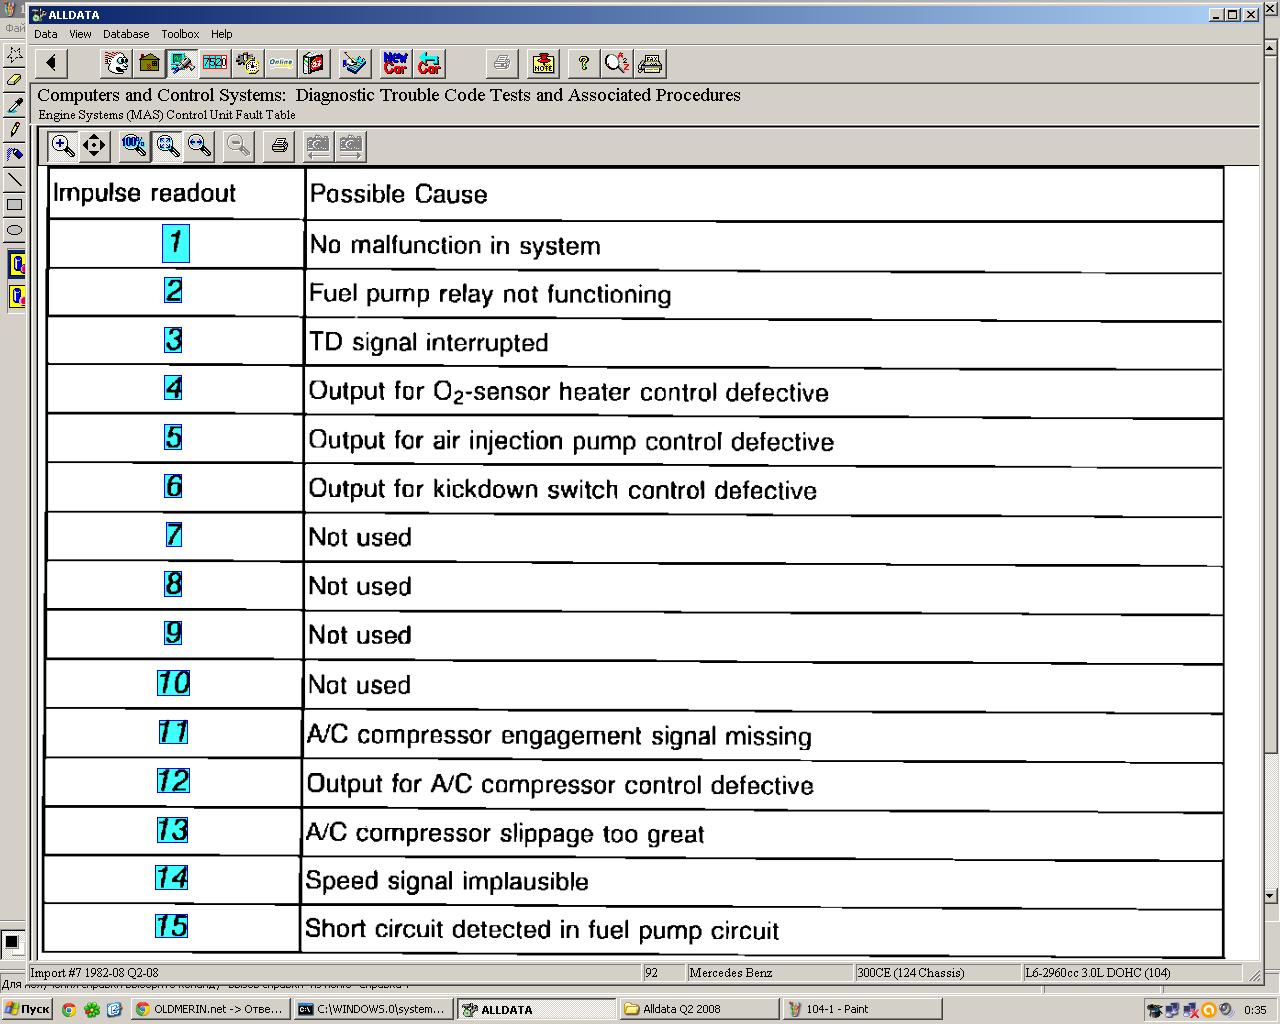
Task: Click "L6-2960cc 3.0L DOHC (104)" status field
Action: point(1131,972)
